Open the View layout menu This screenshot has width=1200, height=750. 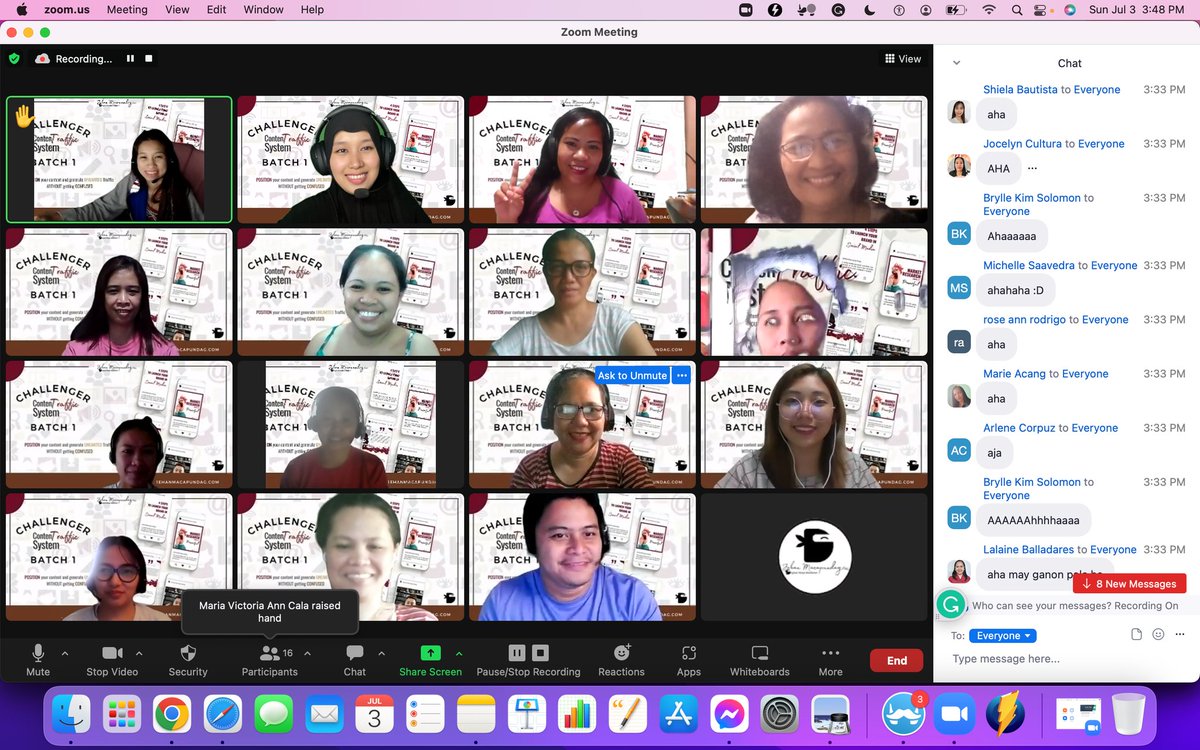(903, 59)
